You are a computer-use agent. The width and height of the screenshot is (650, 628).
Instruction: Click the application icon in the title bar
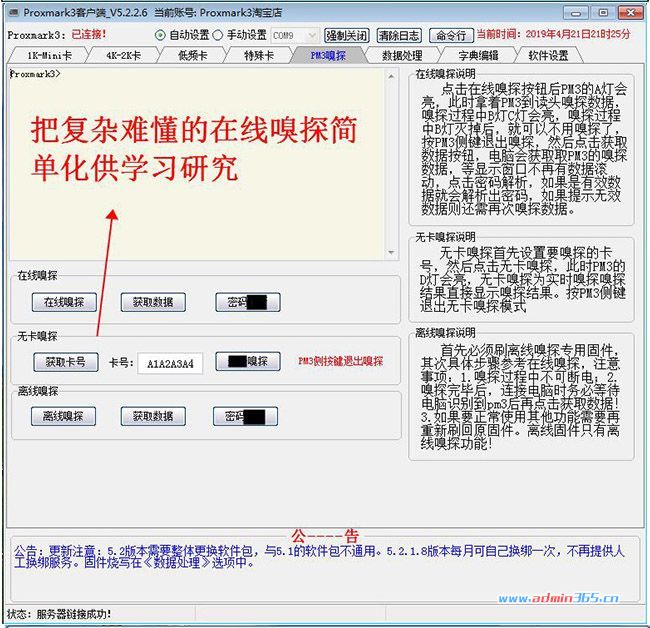click(14, 12)
